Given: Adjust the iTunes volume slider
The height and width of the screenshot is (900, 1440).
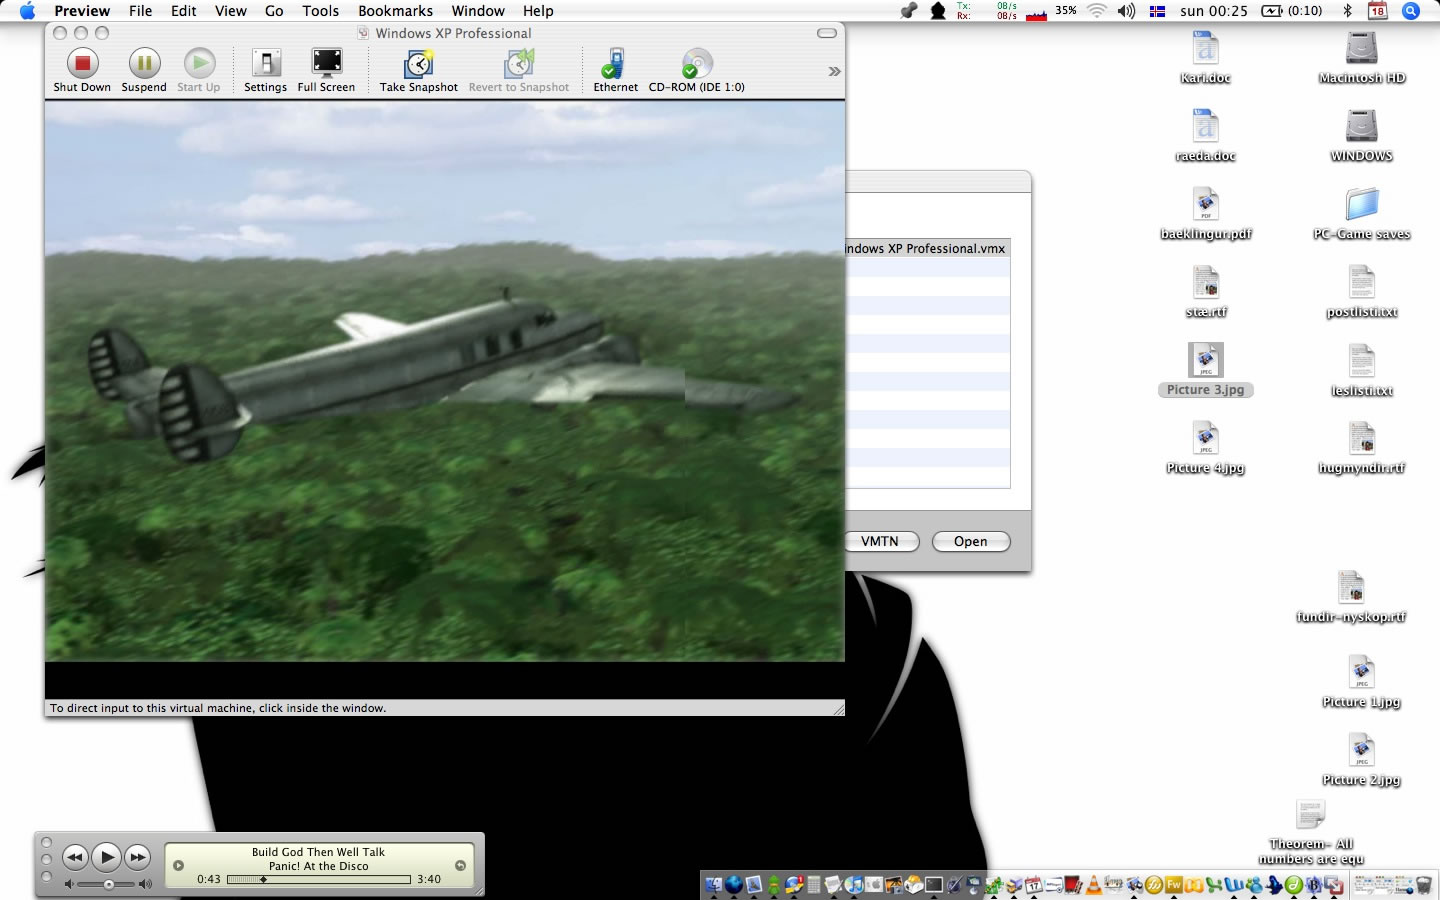Looking at the screenshot, I should [x=109, y=884].
